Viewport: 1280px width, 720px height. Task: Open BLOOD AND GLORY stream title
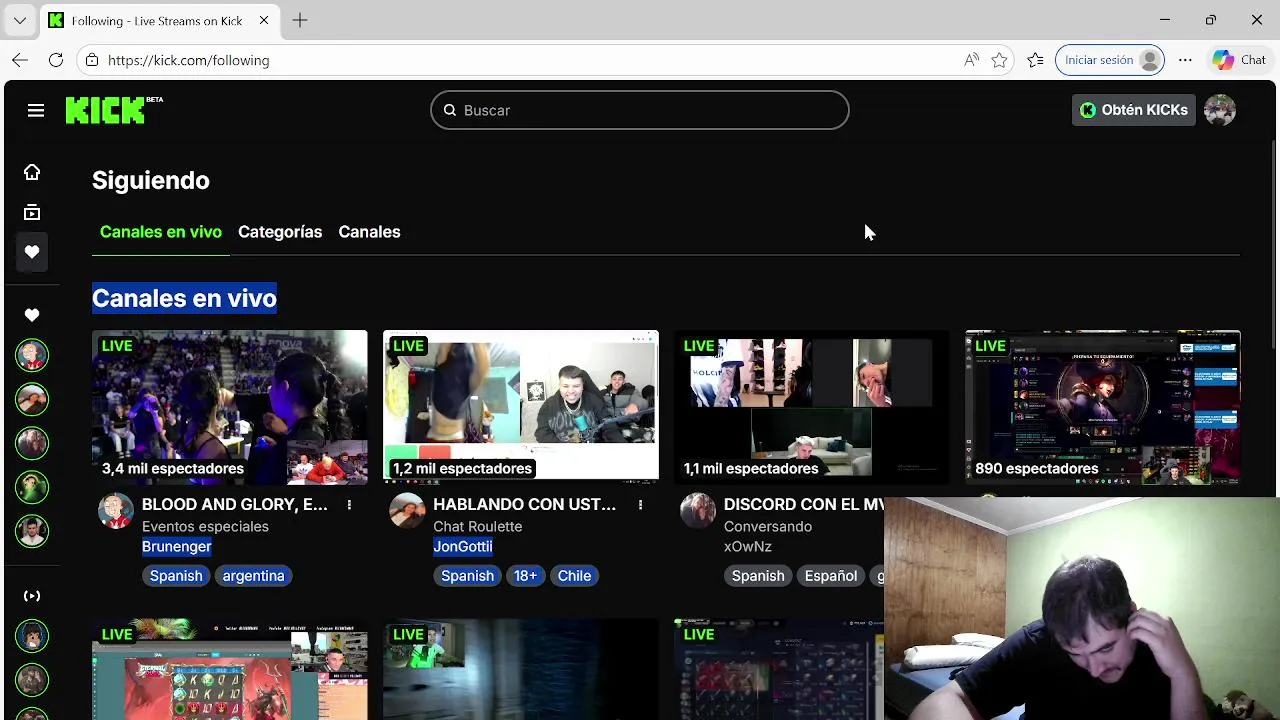point(235,505)
